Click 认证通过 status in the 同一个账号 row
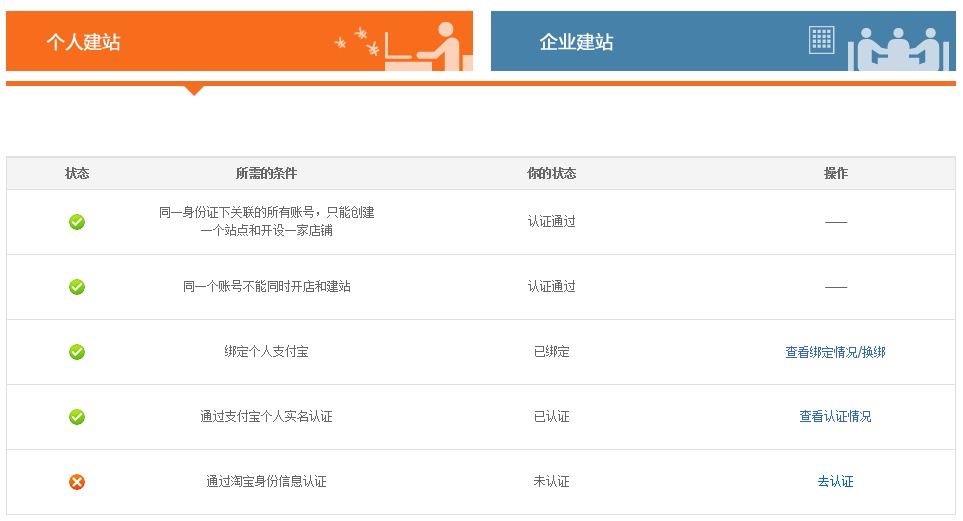 coord(552,286)
